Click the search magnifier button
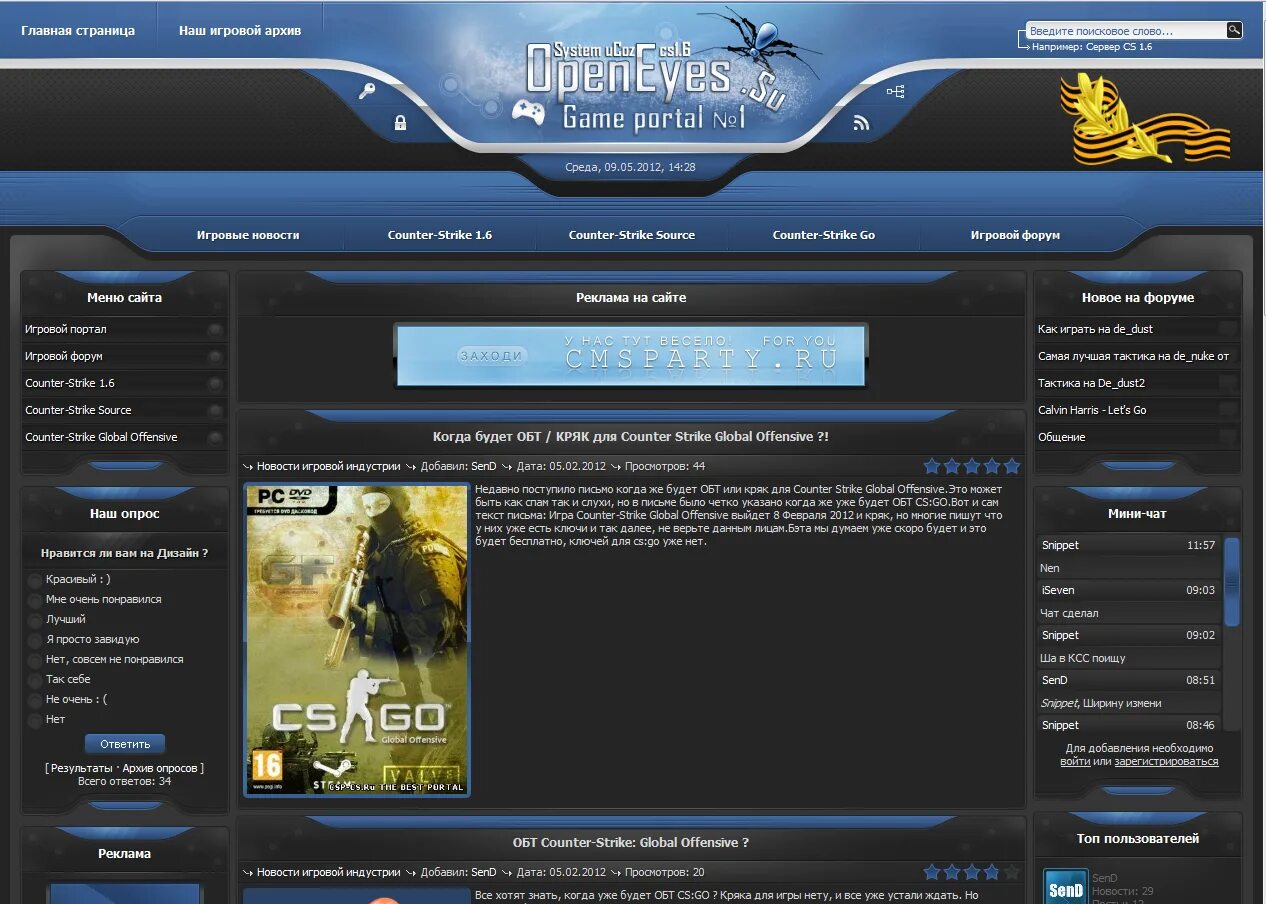 pyautogui.click(x=1234, y=30)
